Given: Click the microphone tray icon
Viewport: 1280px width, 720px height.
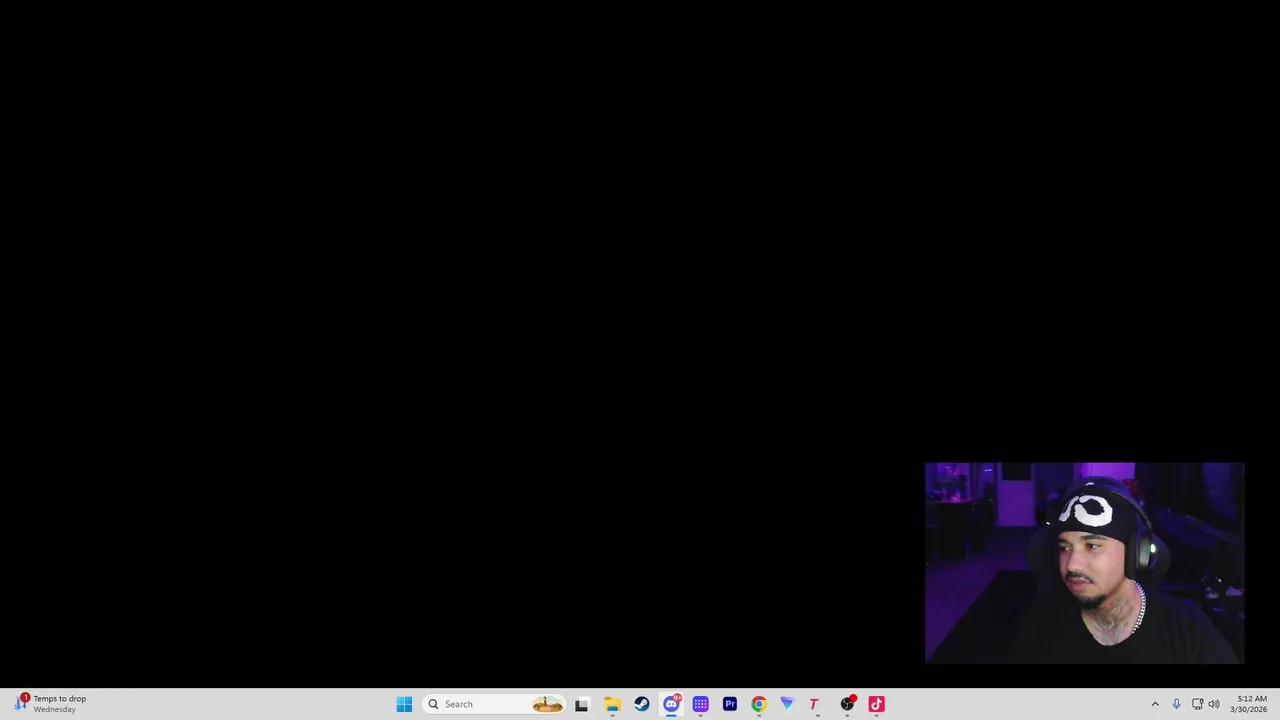Looking at the screenshot, I should 1176,704.
